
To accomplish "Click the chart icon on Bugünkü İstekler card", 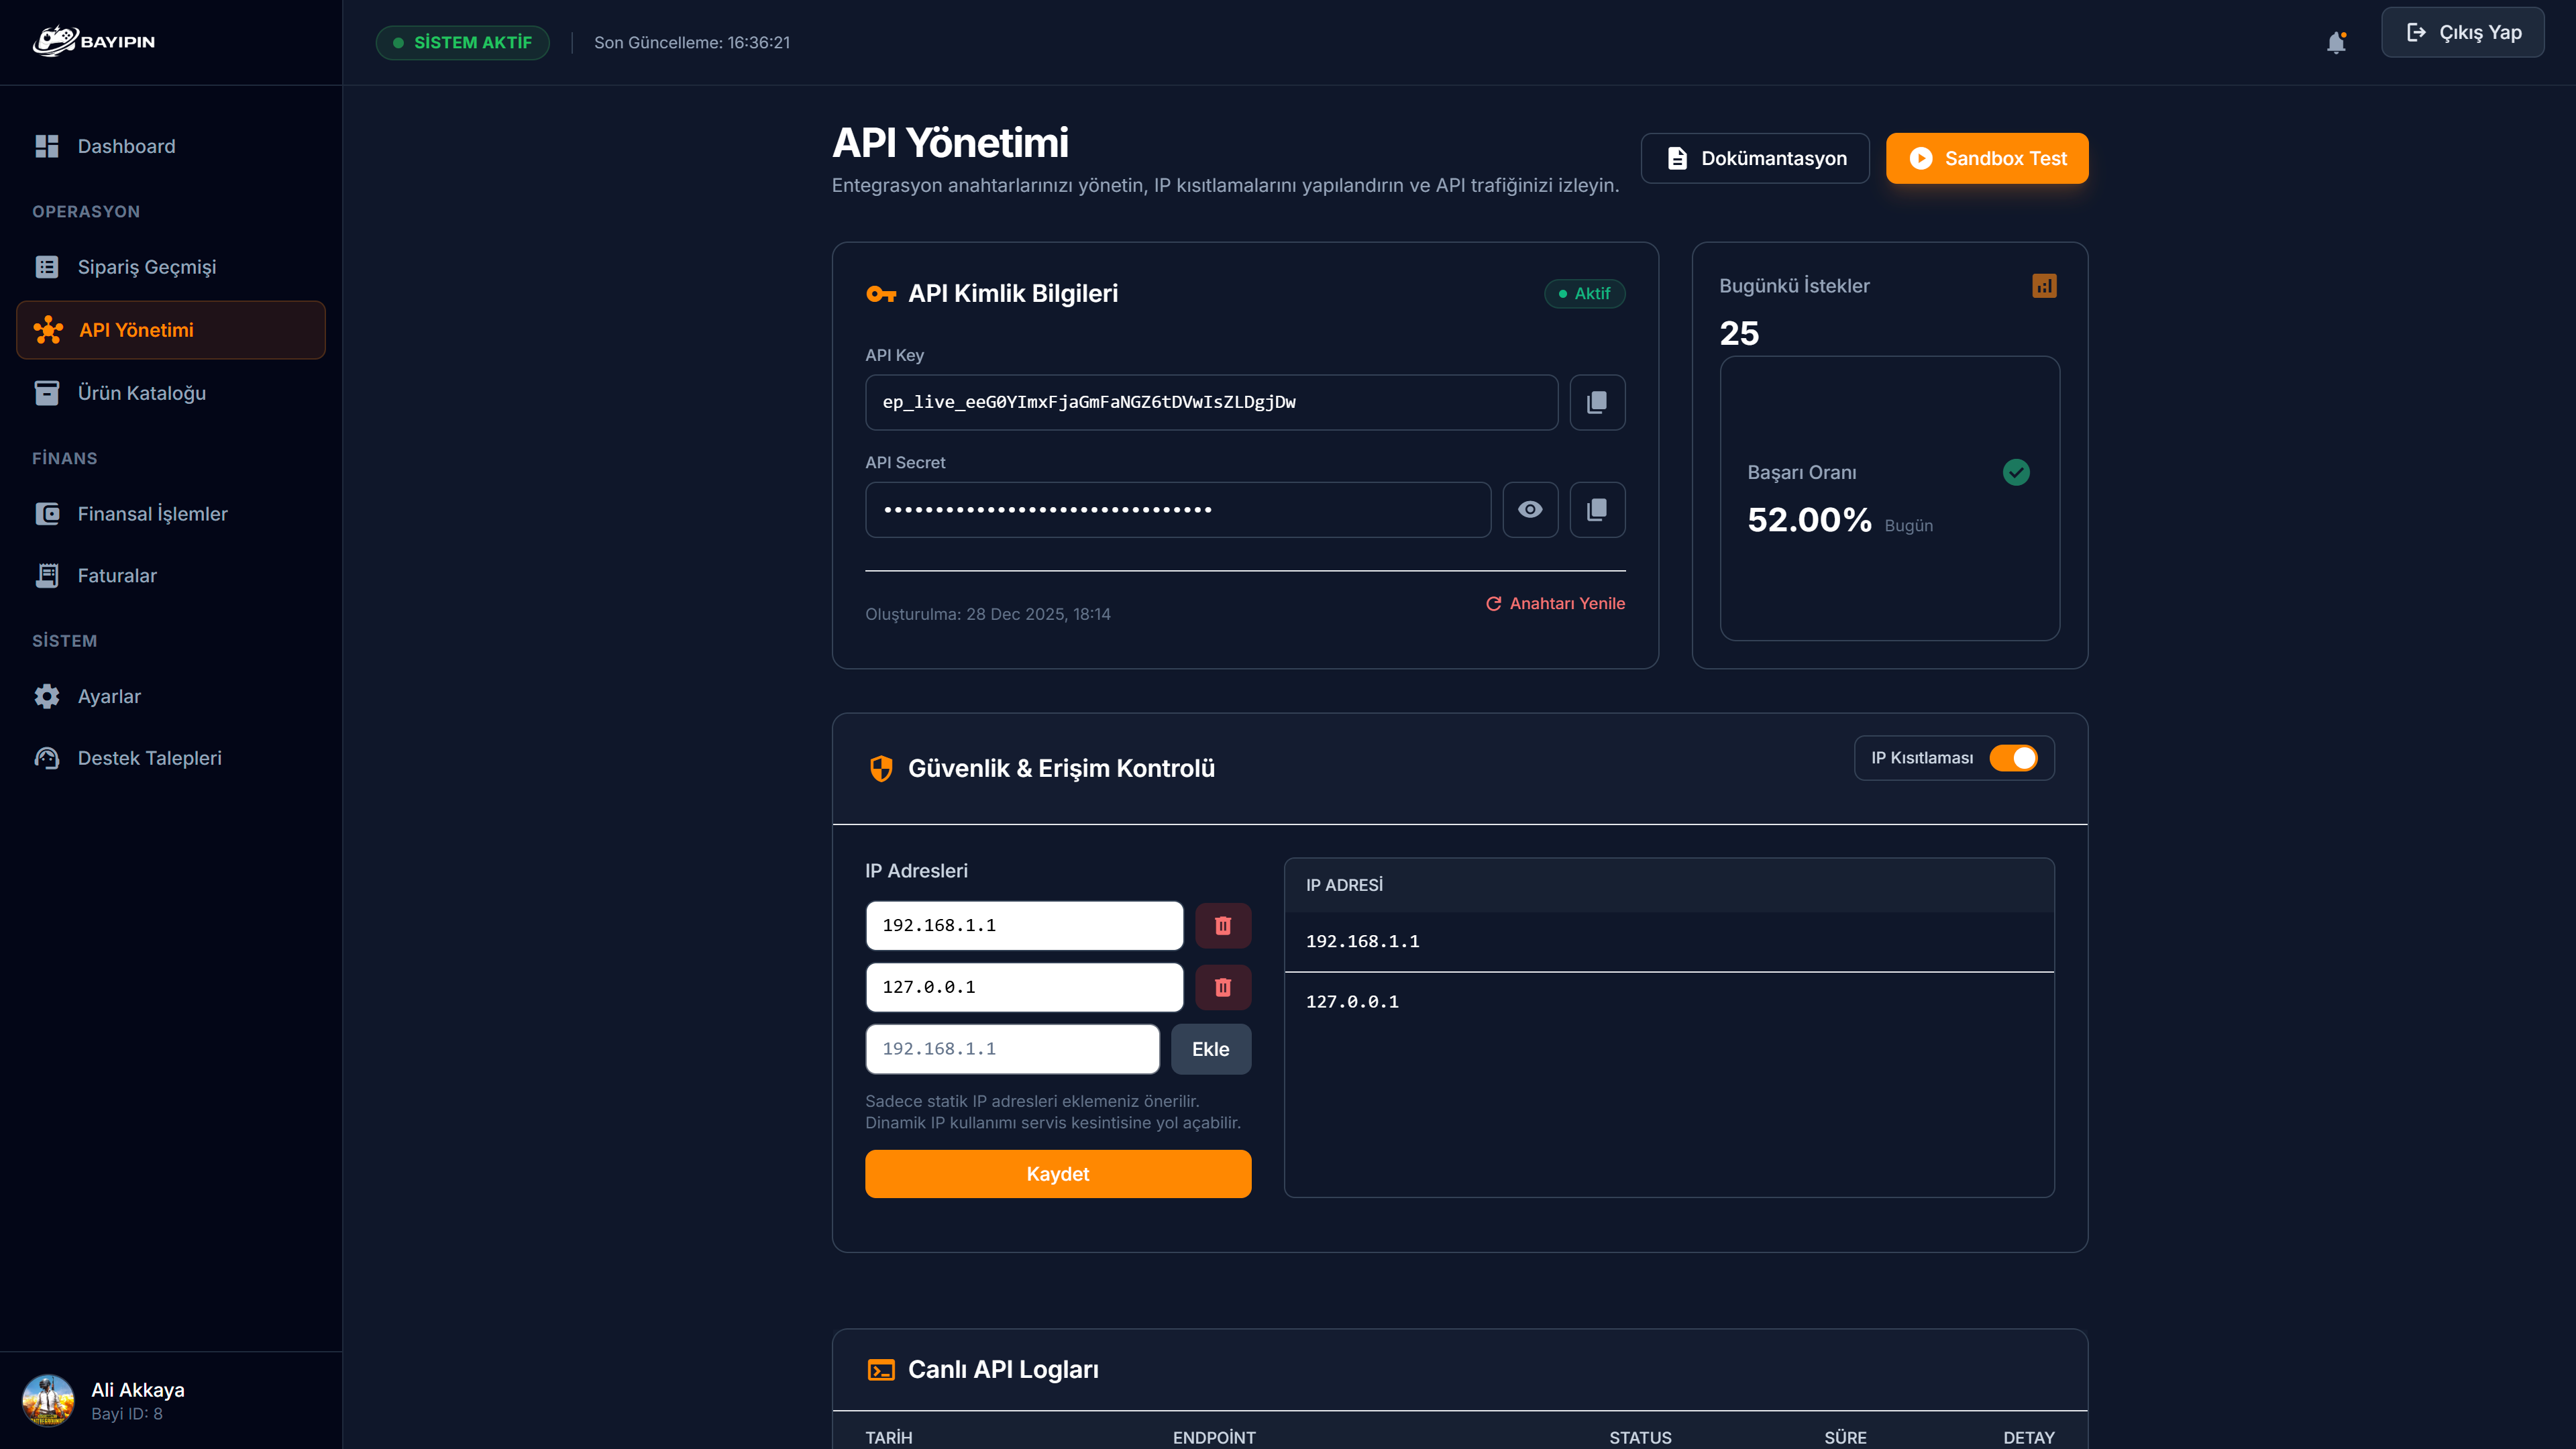I will (2044, 285).
